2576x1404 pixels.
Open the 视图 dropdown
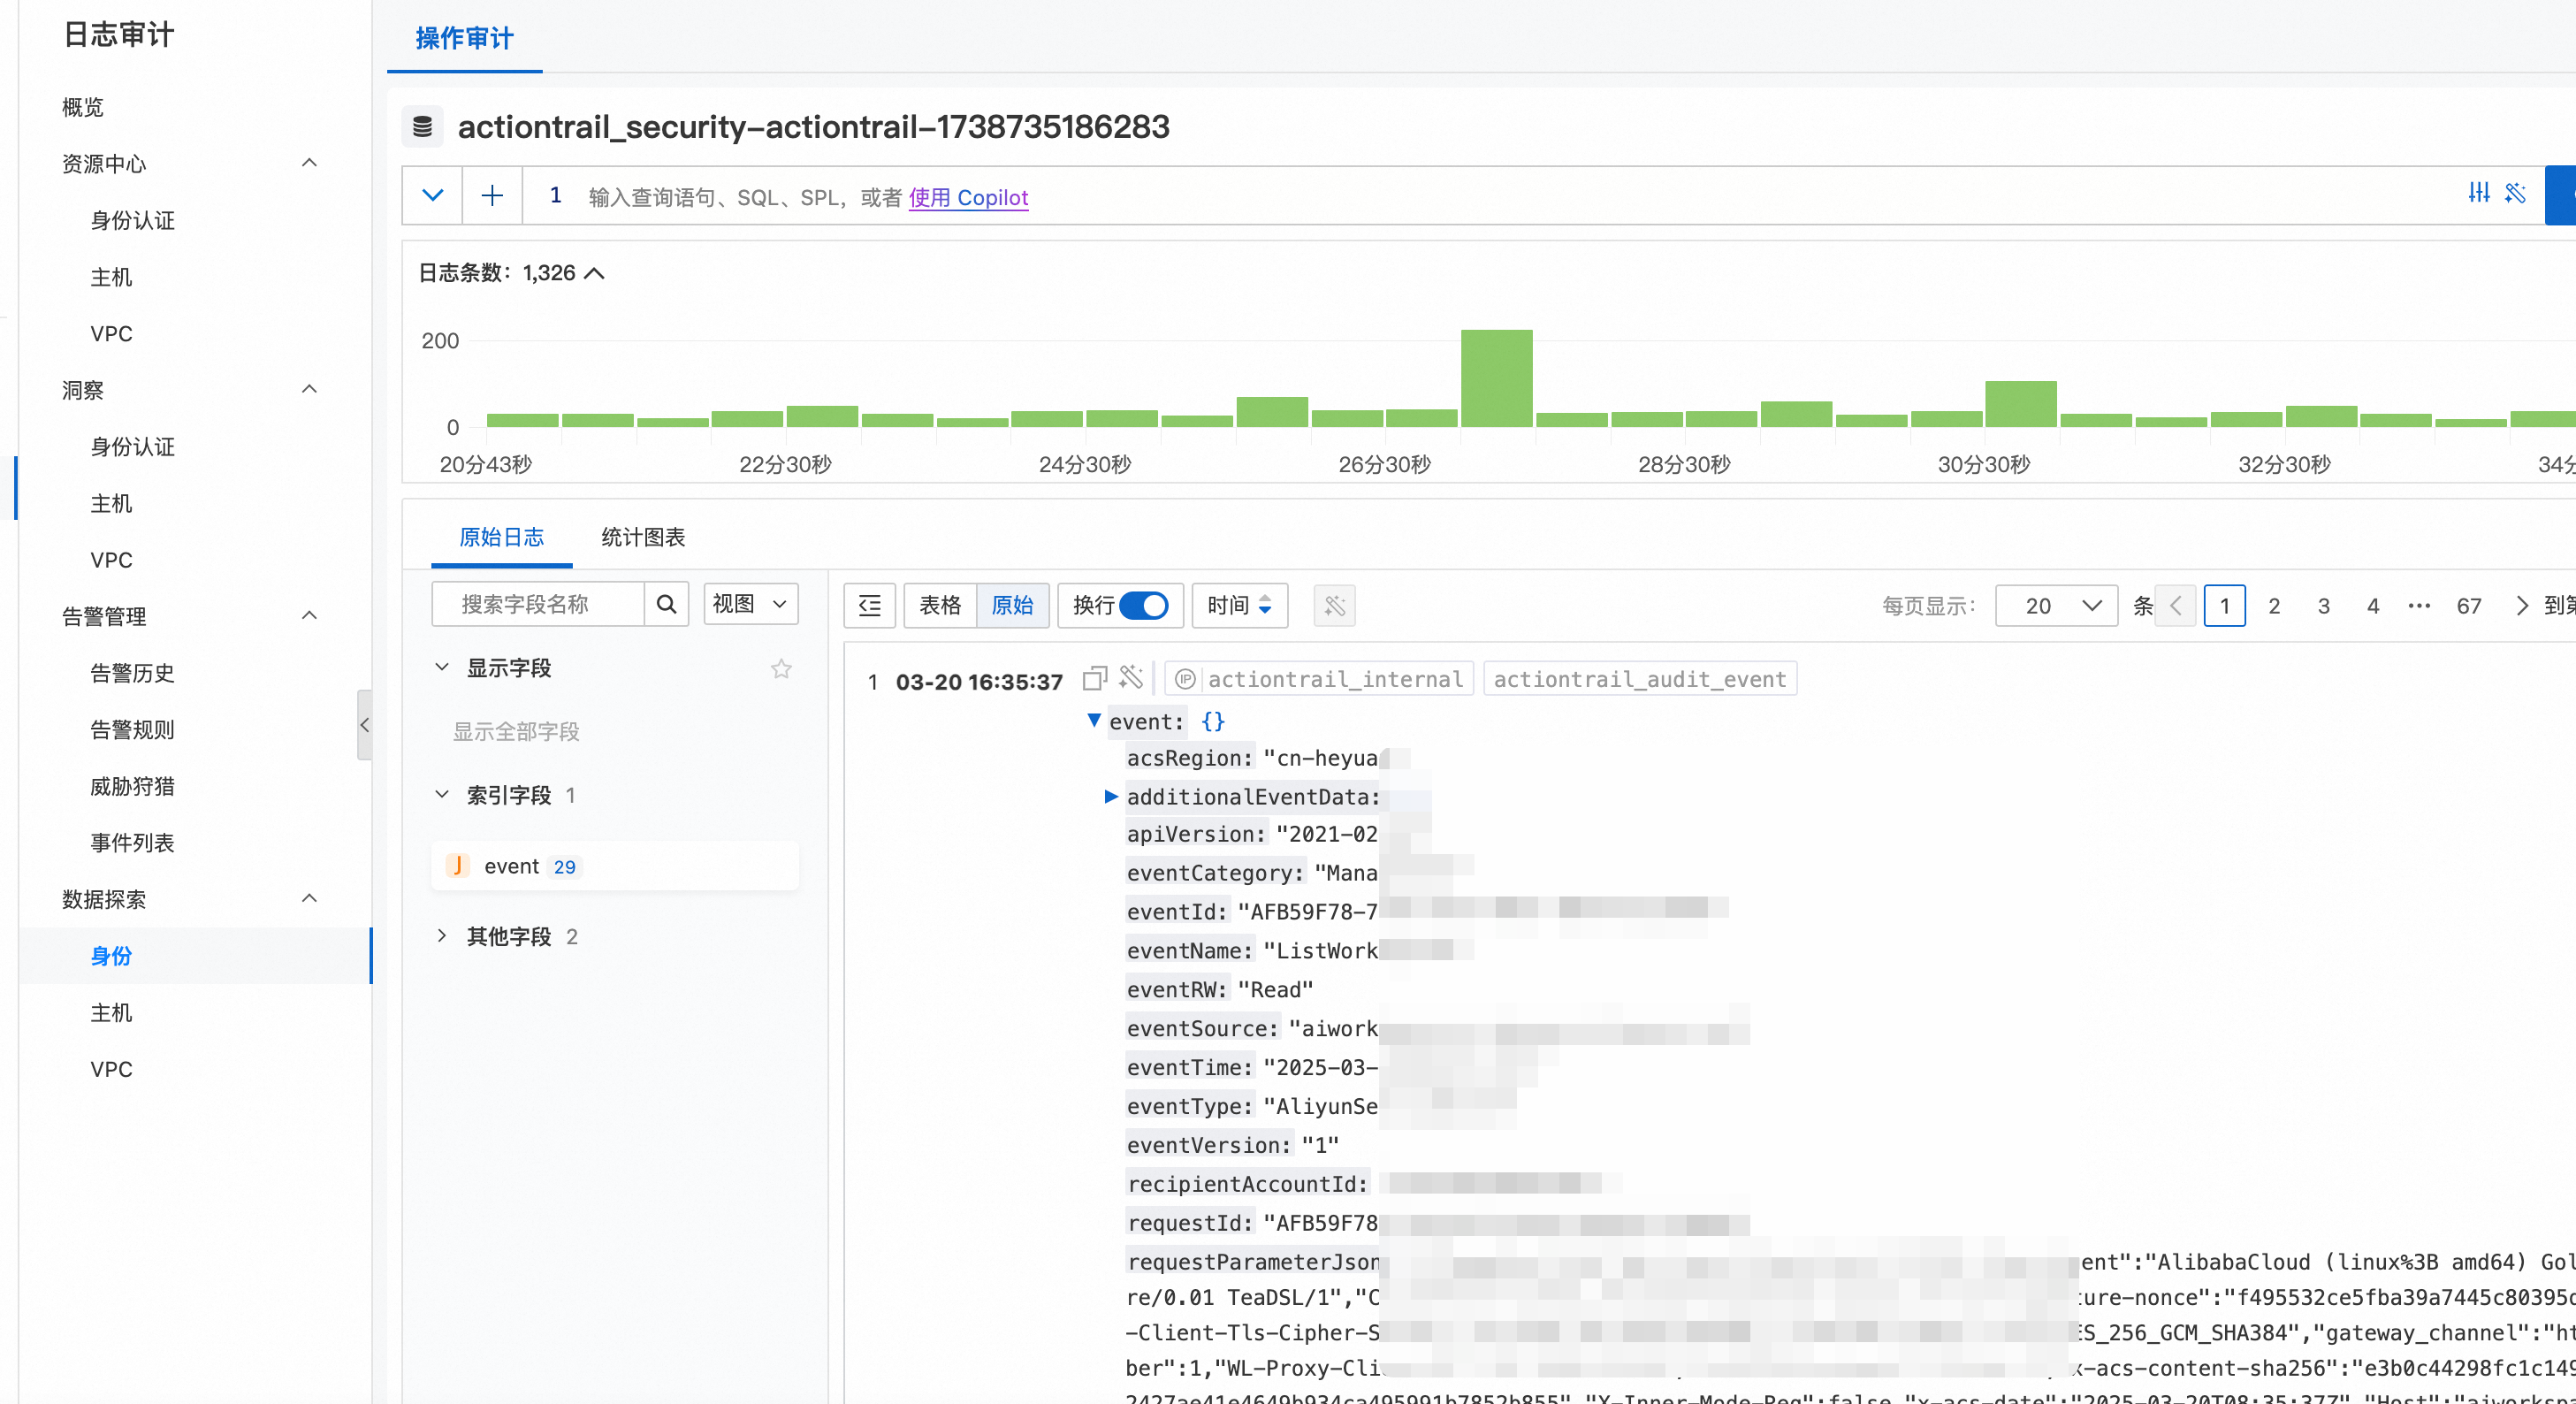point(750,604)
